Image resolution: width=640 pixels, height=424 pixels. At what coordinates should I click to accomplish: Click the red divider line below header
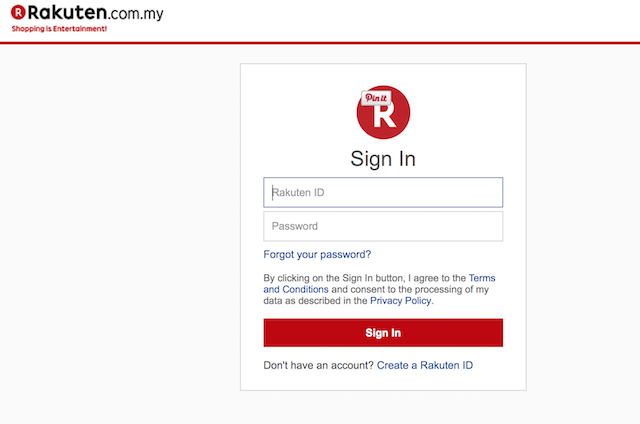tap(320, 42)
